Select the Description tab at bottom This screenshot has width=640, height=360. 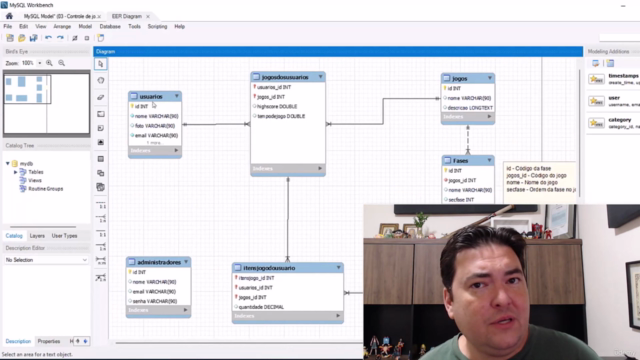[x=18, y=341]
